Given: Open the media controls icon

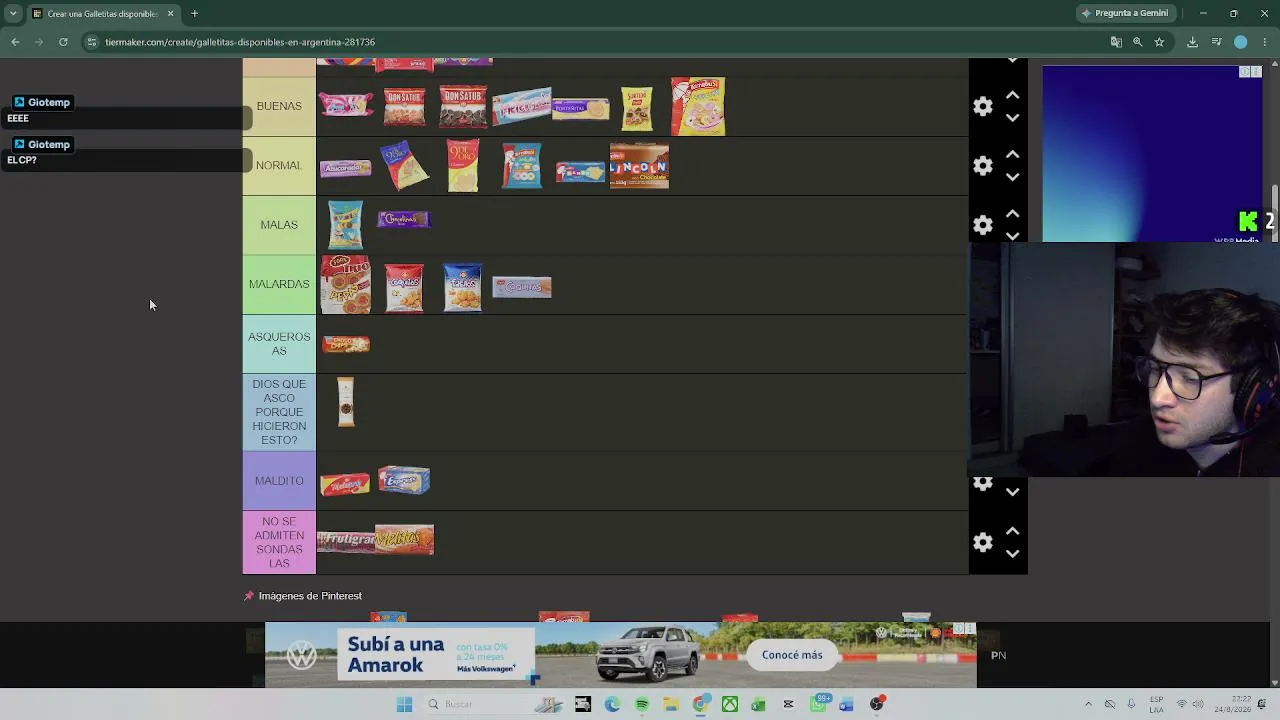Looking at the screenshot, I should pos(1216,42).
